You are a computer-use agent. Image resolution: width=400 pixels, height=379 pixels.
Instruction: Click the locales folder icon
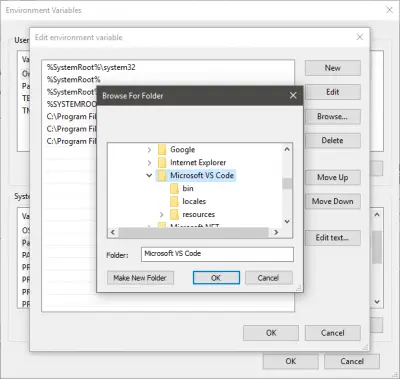pos(174,201)
